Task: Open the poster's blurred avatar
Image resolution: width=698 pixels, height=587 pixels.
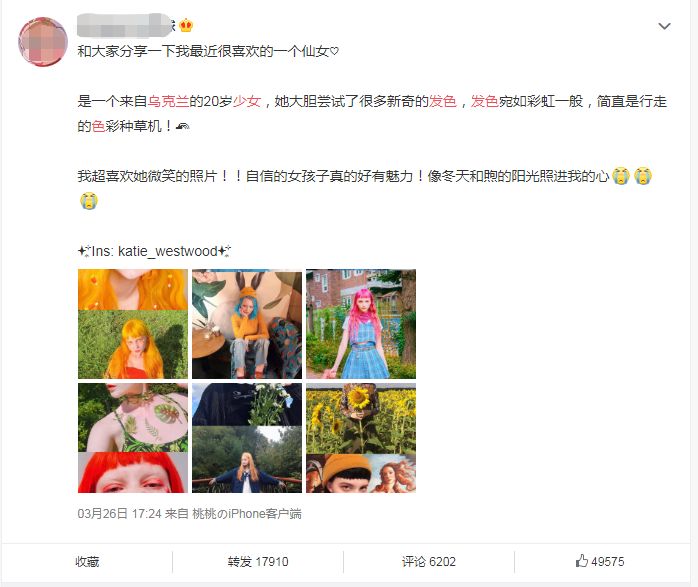Action: 43,42
